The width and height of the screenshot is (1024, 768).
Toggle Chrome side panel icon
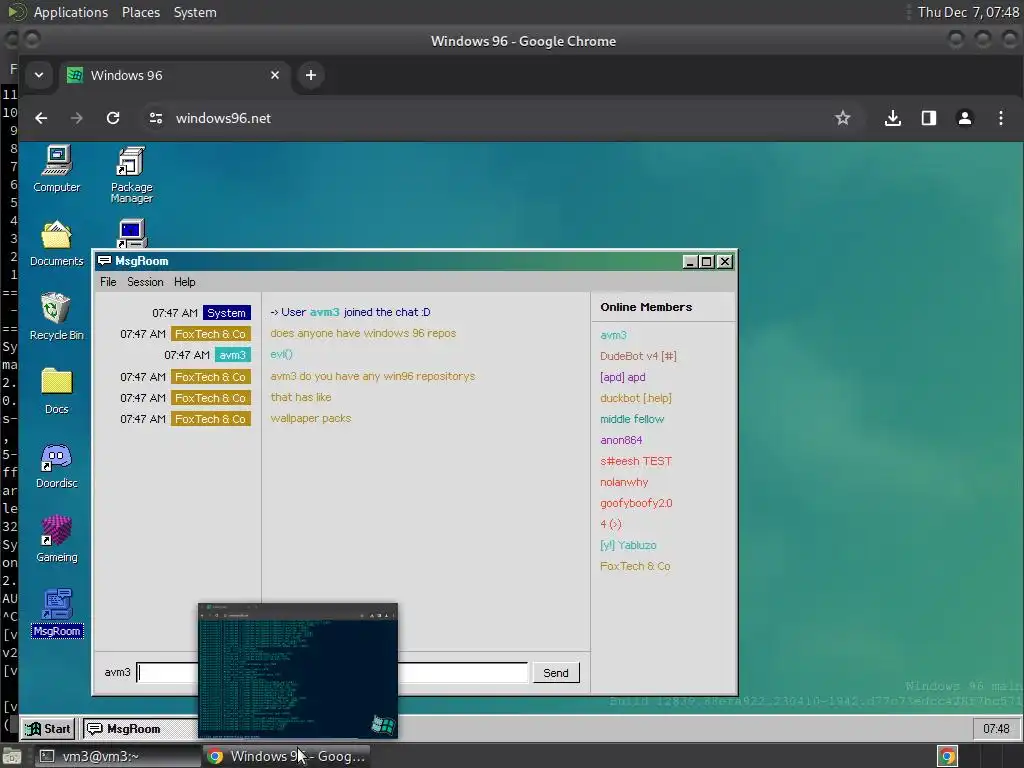tap(929, 118)
